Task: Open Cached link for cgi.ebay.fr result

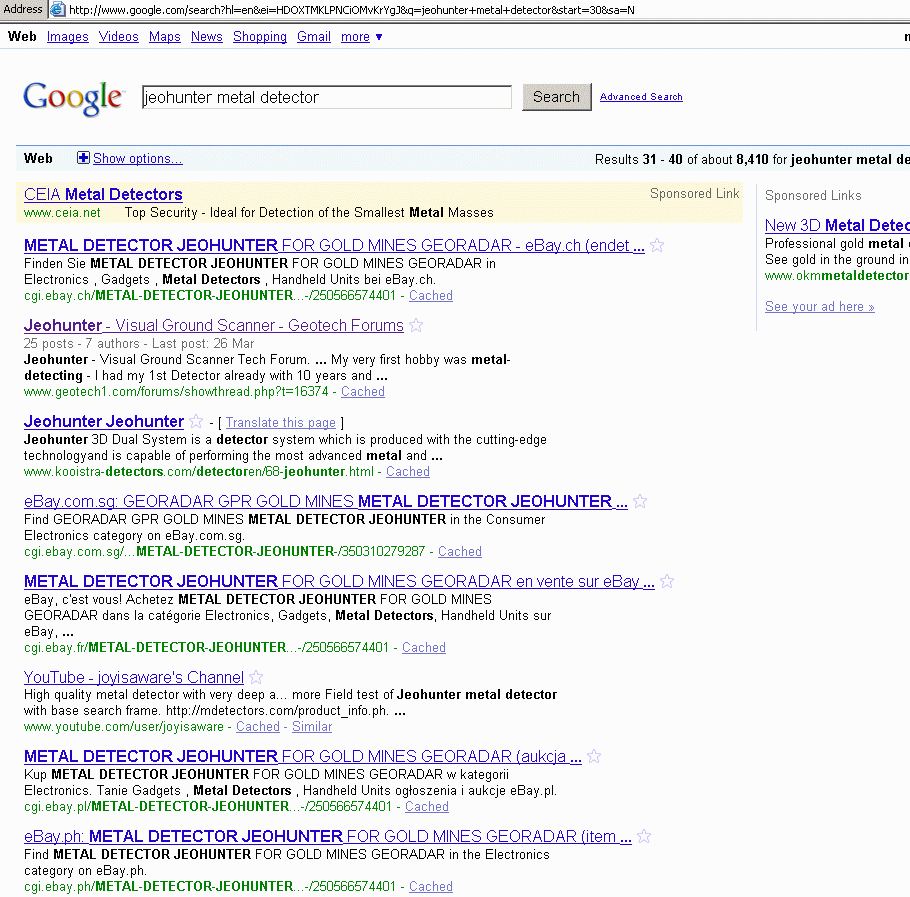Action: point(424,648)
